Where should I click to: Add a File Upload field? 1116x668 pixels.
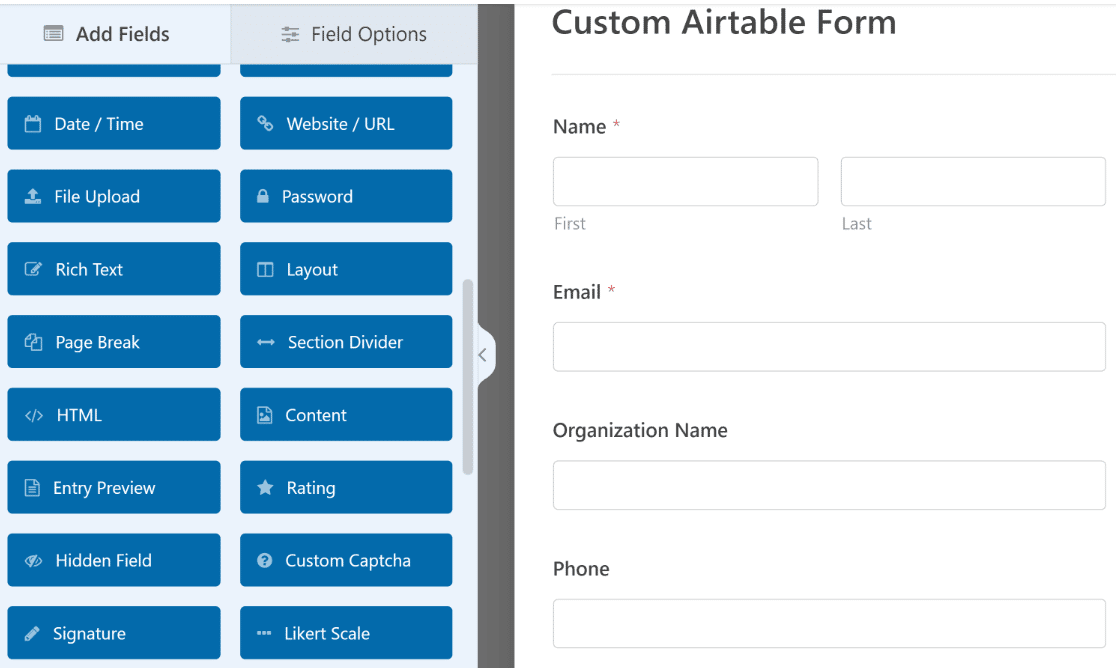114,196
